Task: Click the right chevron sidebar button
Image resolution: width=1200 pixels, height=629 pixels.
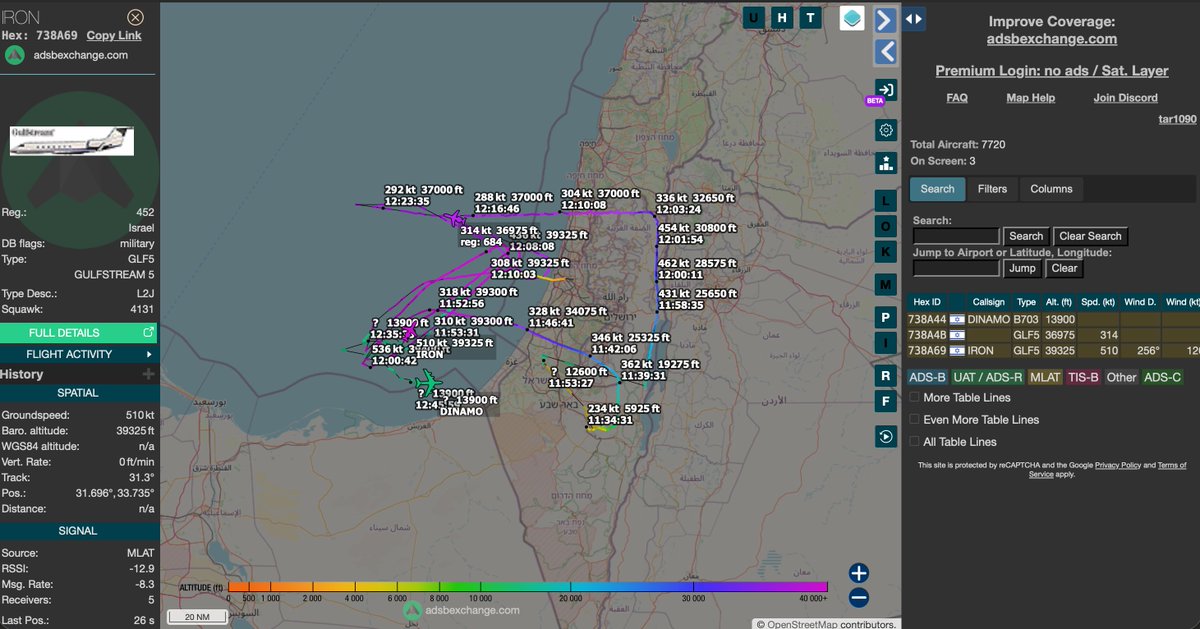Action: pos(885,20)
